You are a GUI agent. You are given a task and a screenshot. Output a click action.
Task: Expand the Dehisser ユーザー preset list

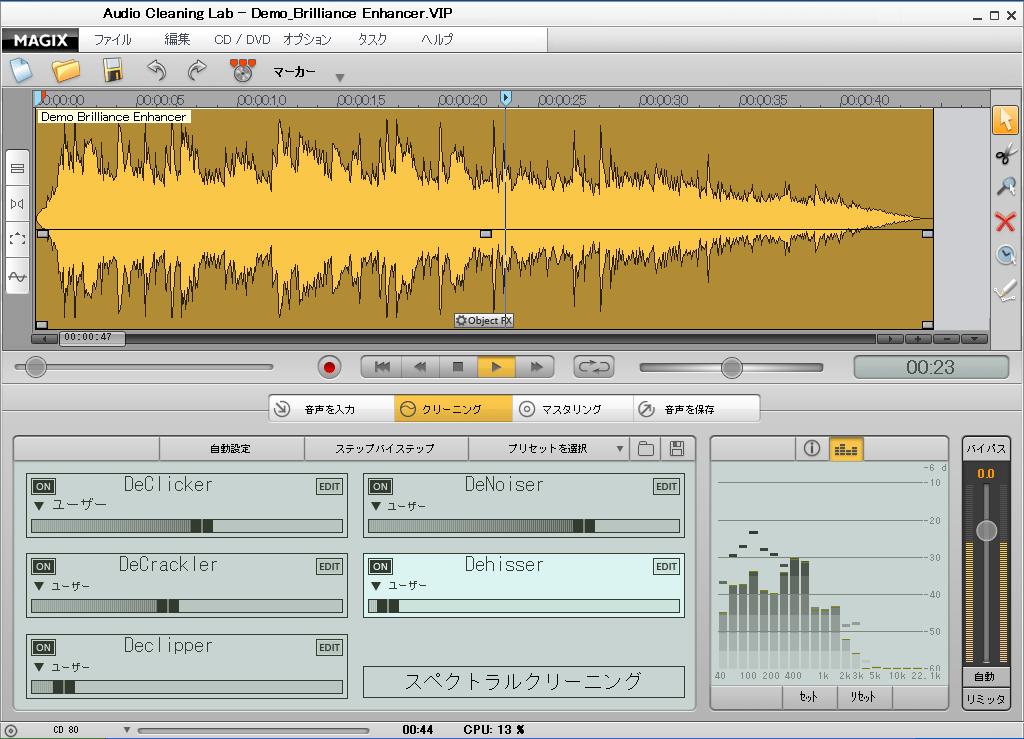pyautogui.click(x=376, y=586)
